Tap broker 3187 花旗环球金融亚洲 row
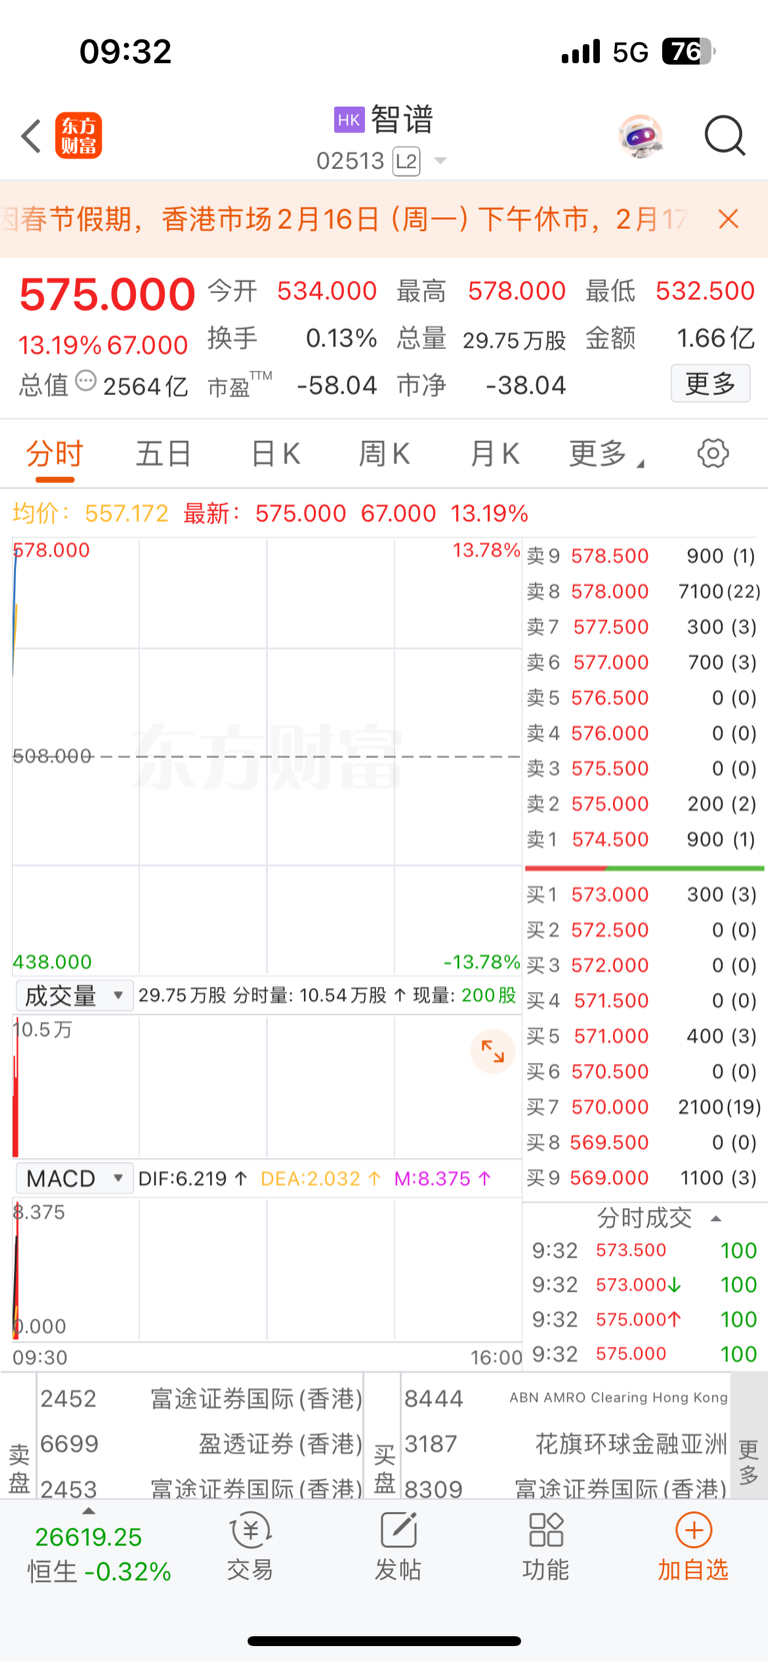The height and width of the screenshot is (1663, 768). 565,1444
